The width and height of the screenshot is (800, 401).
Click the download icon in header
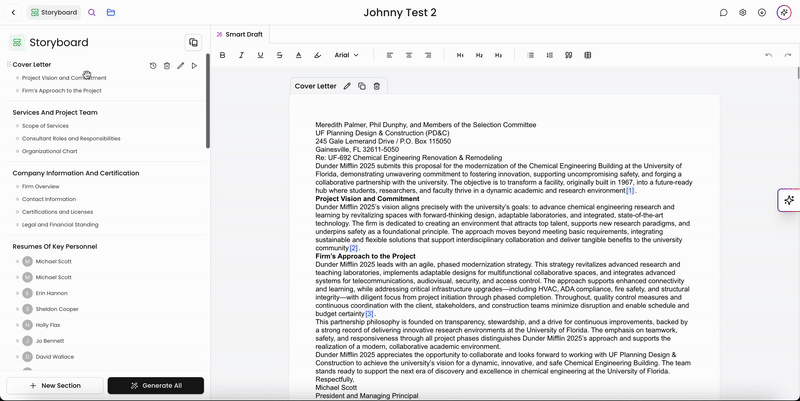pos(762,13)
